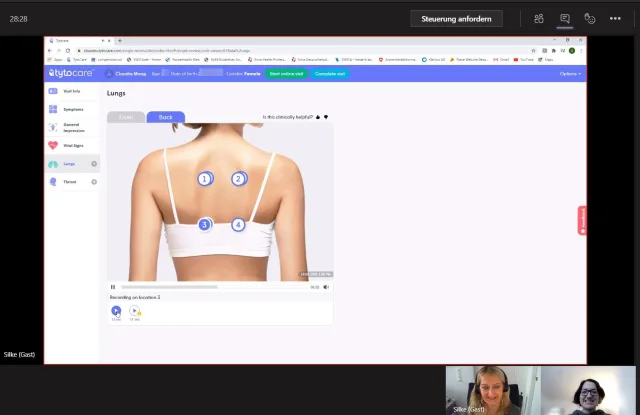This screenshot has height=415, width=640.
Task: Open the Teams participants panel icon
Action: (539, 18)
